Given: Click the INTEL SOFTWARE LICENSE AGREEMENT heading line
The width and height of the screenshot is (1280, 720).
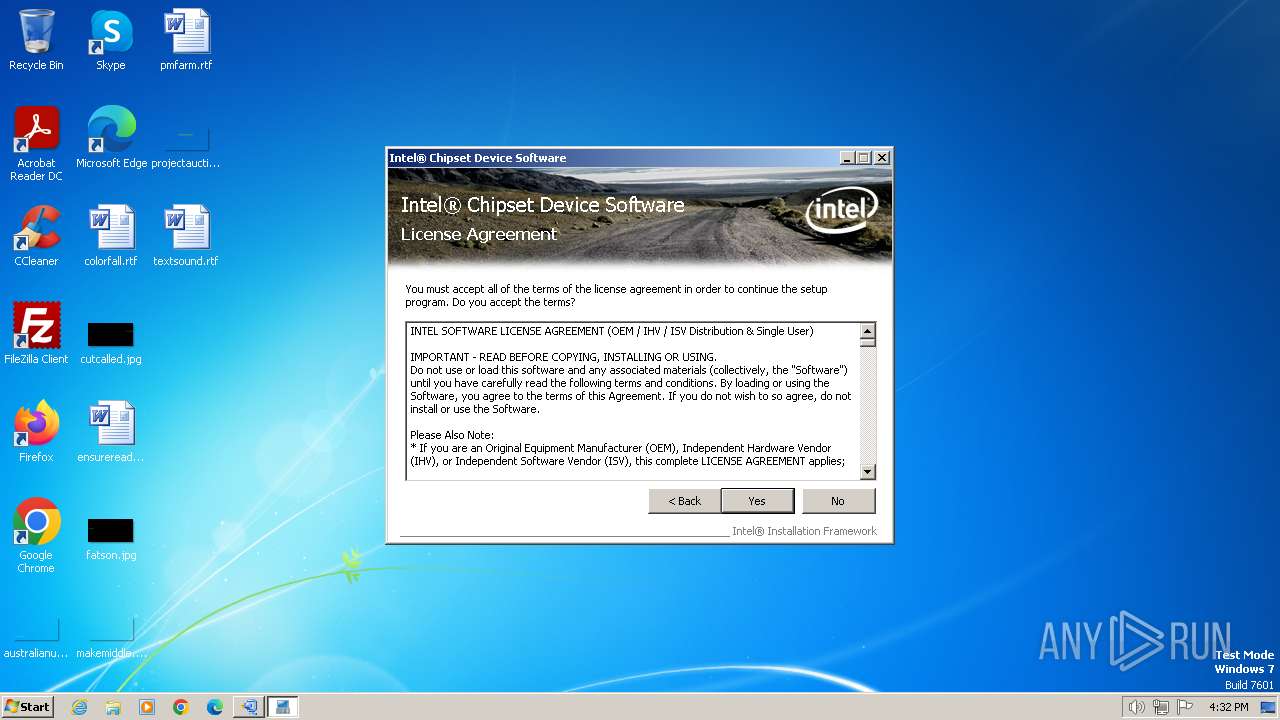Looking at the screenshot, I should pyautogui.click(x=611, y=331).
